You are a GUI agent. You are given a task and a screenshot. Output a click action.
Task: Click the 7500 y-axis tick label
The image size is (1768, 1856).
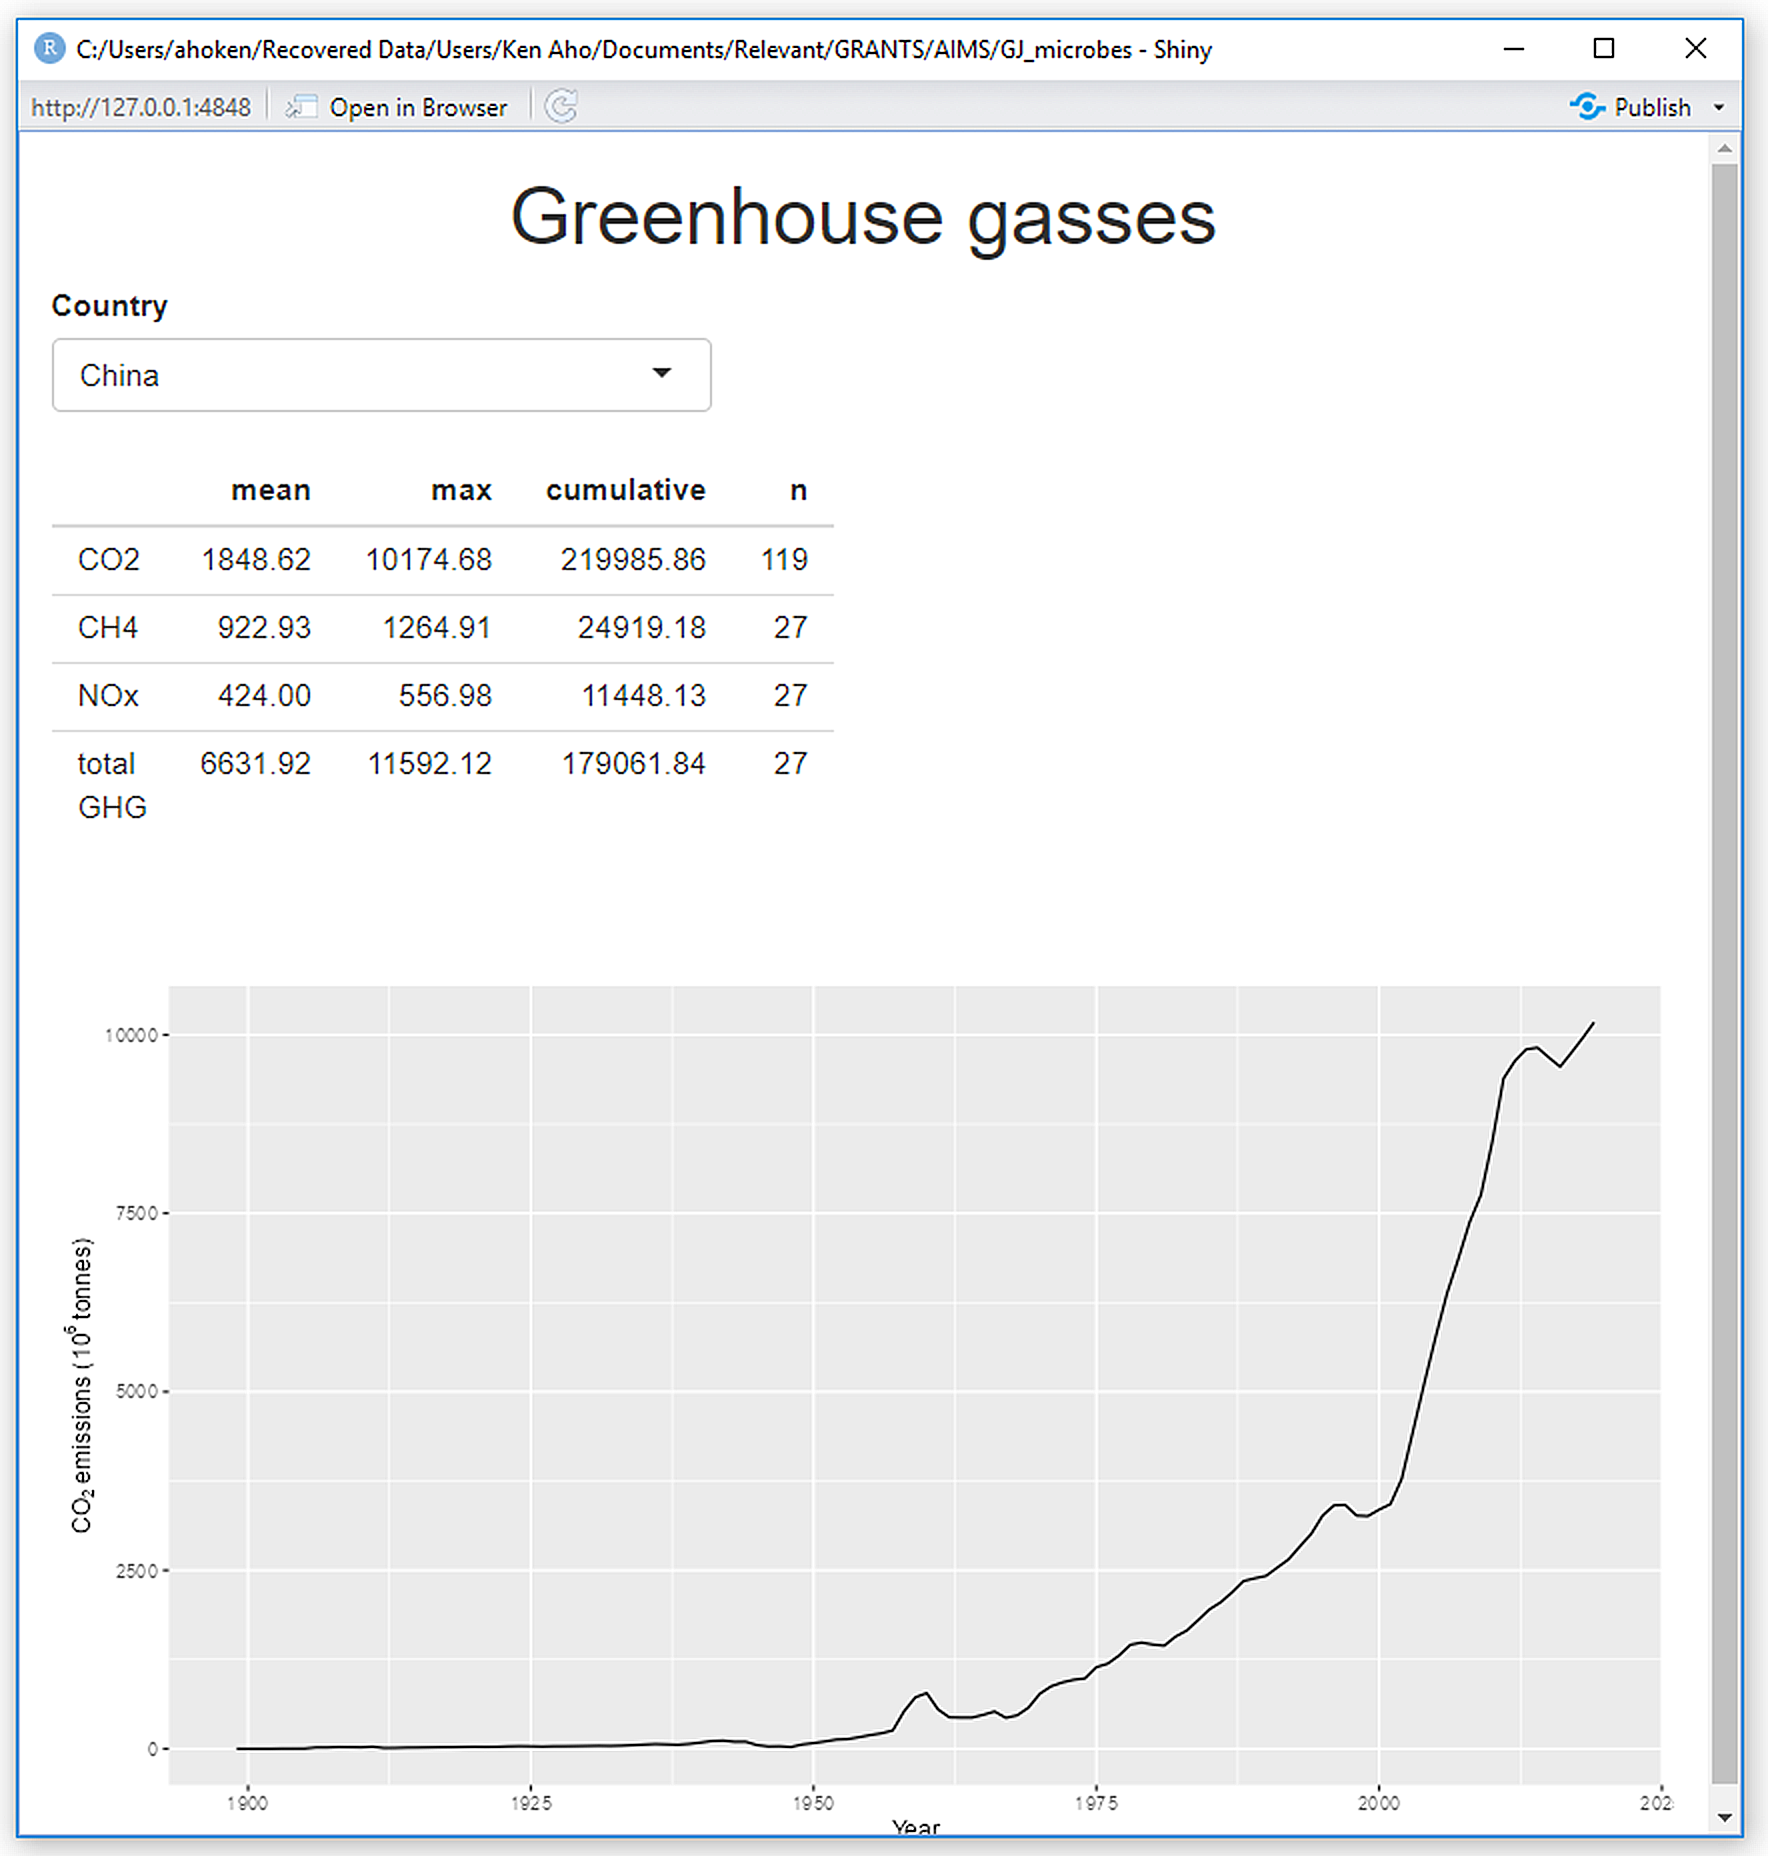(137, 1213)
